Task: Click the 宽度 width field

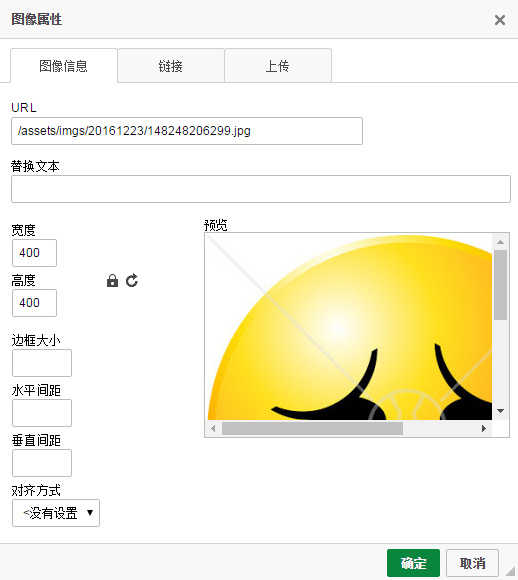Action: (x=34, y=253)
